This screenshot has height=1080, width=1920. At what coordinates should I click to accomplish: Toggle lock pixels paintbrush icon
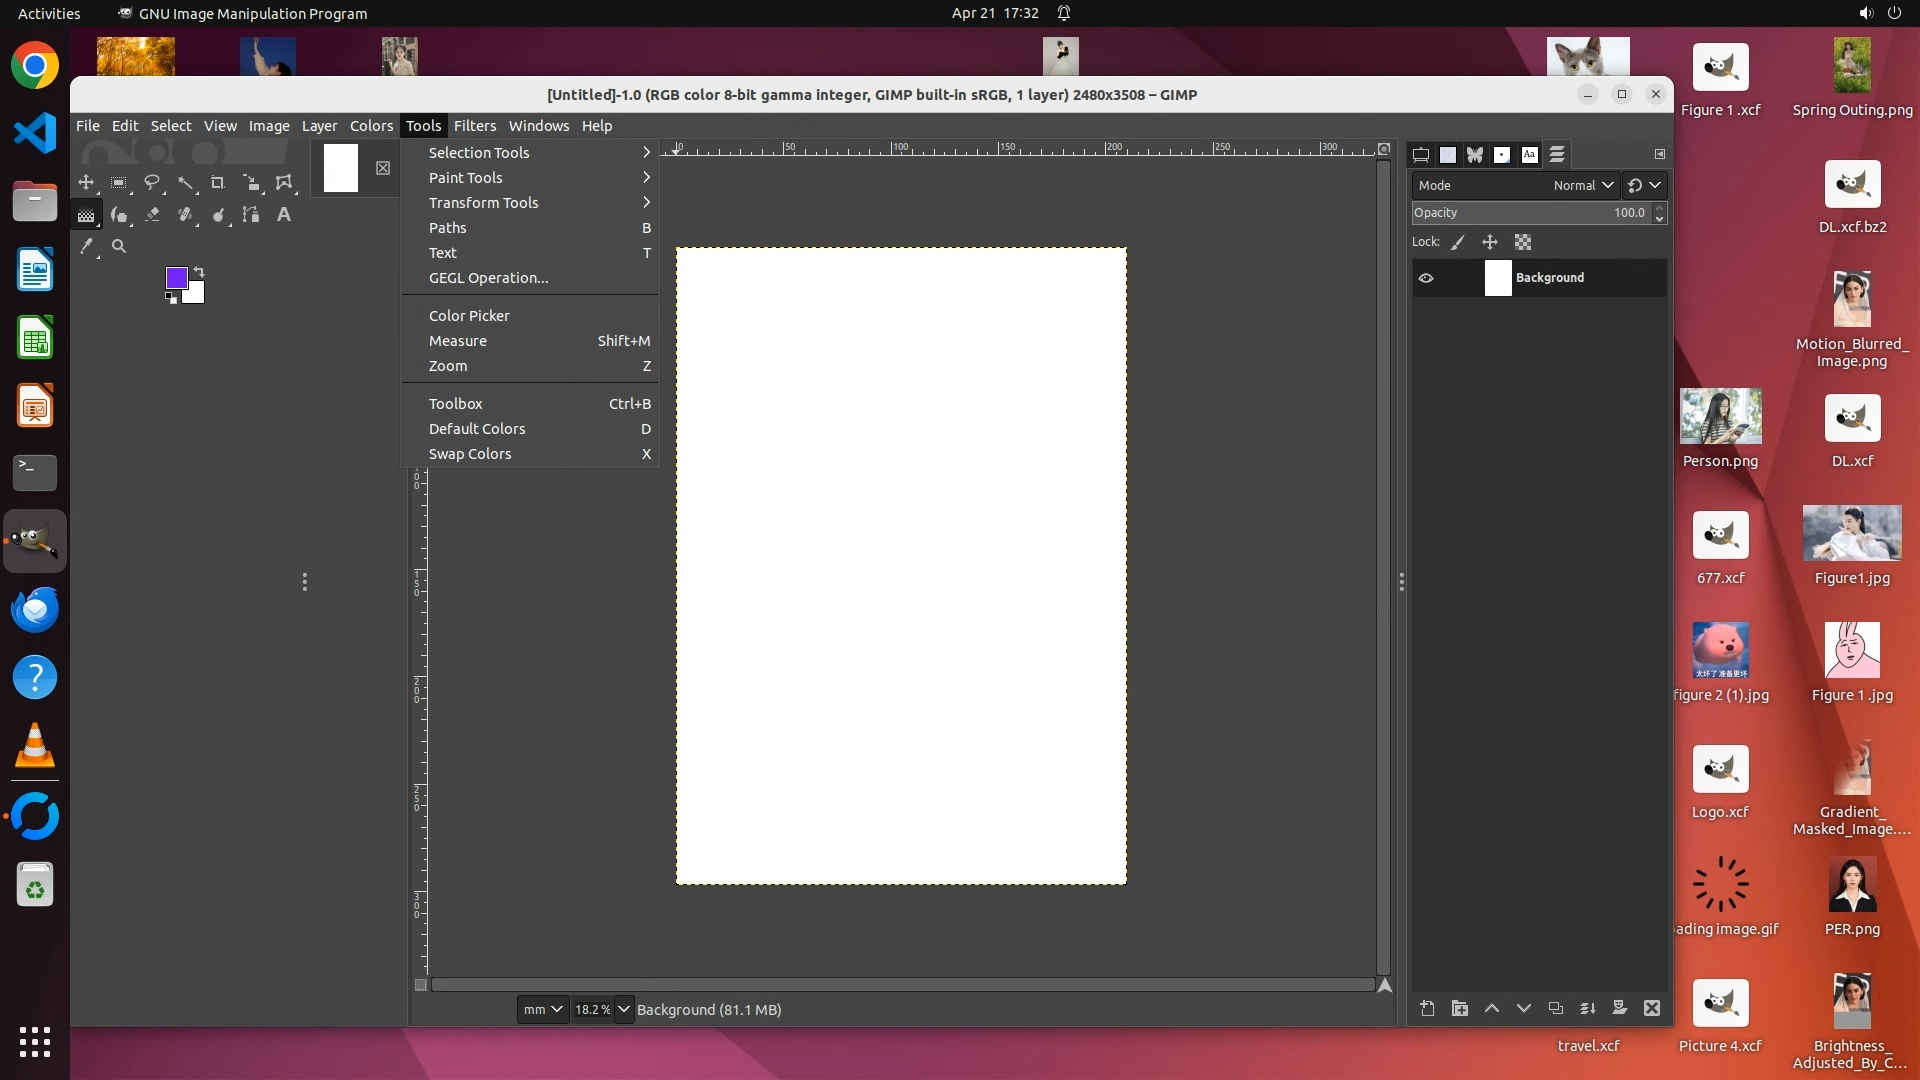[1458, 242]
